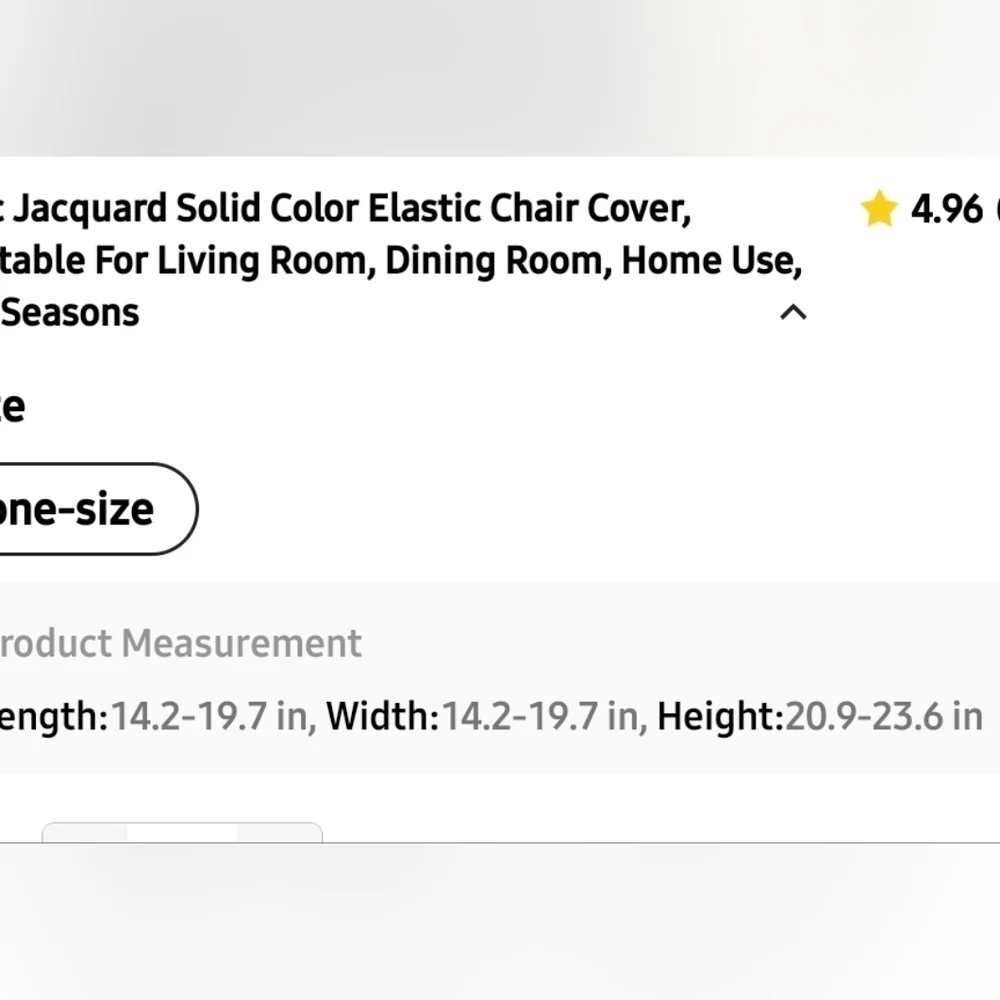Collapse the product title using the chevron
Viewport: 1000px width, 1000px height.
pos(793,313)
